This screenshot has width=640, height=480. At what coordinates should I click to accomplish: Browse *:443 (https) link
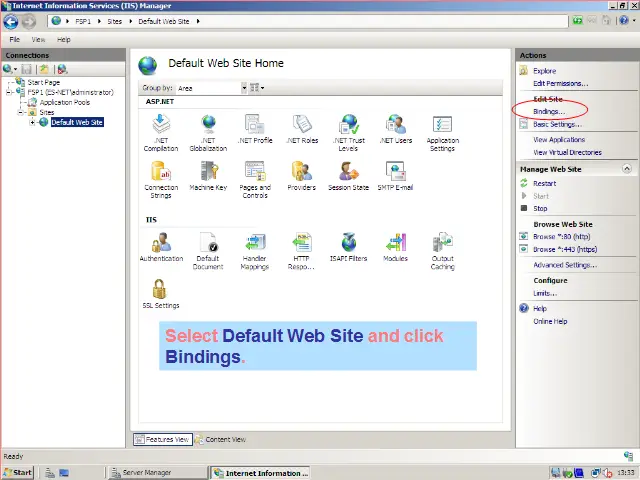(x=565, y=249)
